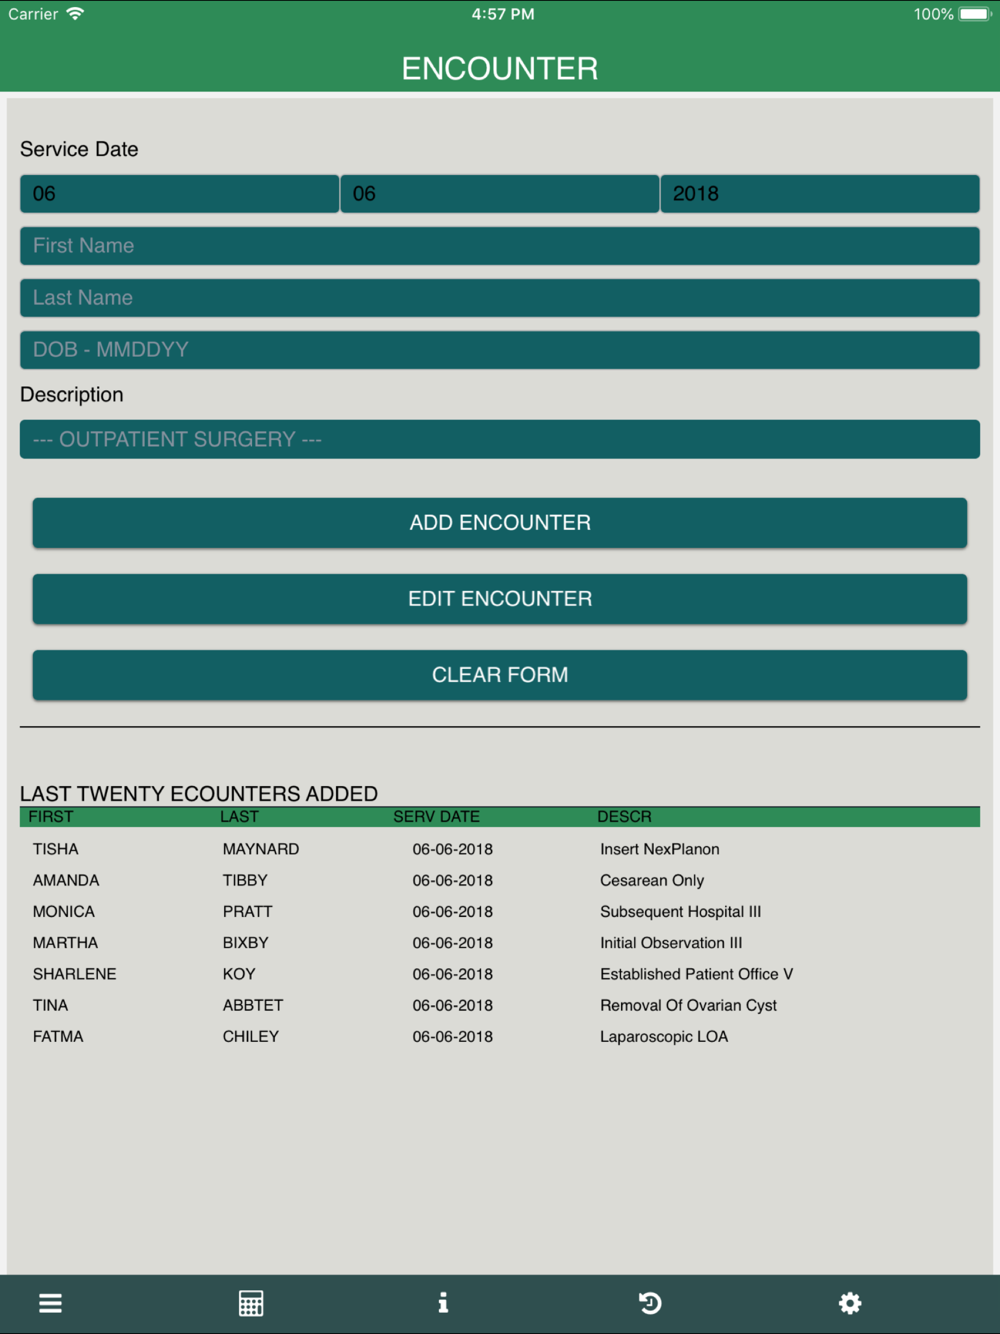Click description Subsequent Hospital III

tap(681, 912)
